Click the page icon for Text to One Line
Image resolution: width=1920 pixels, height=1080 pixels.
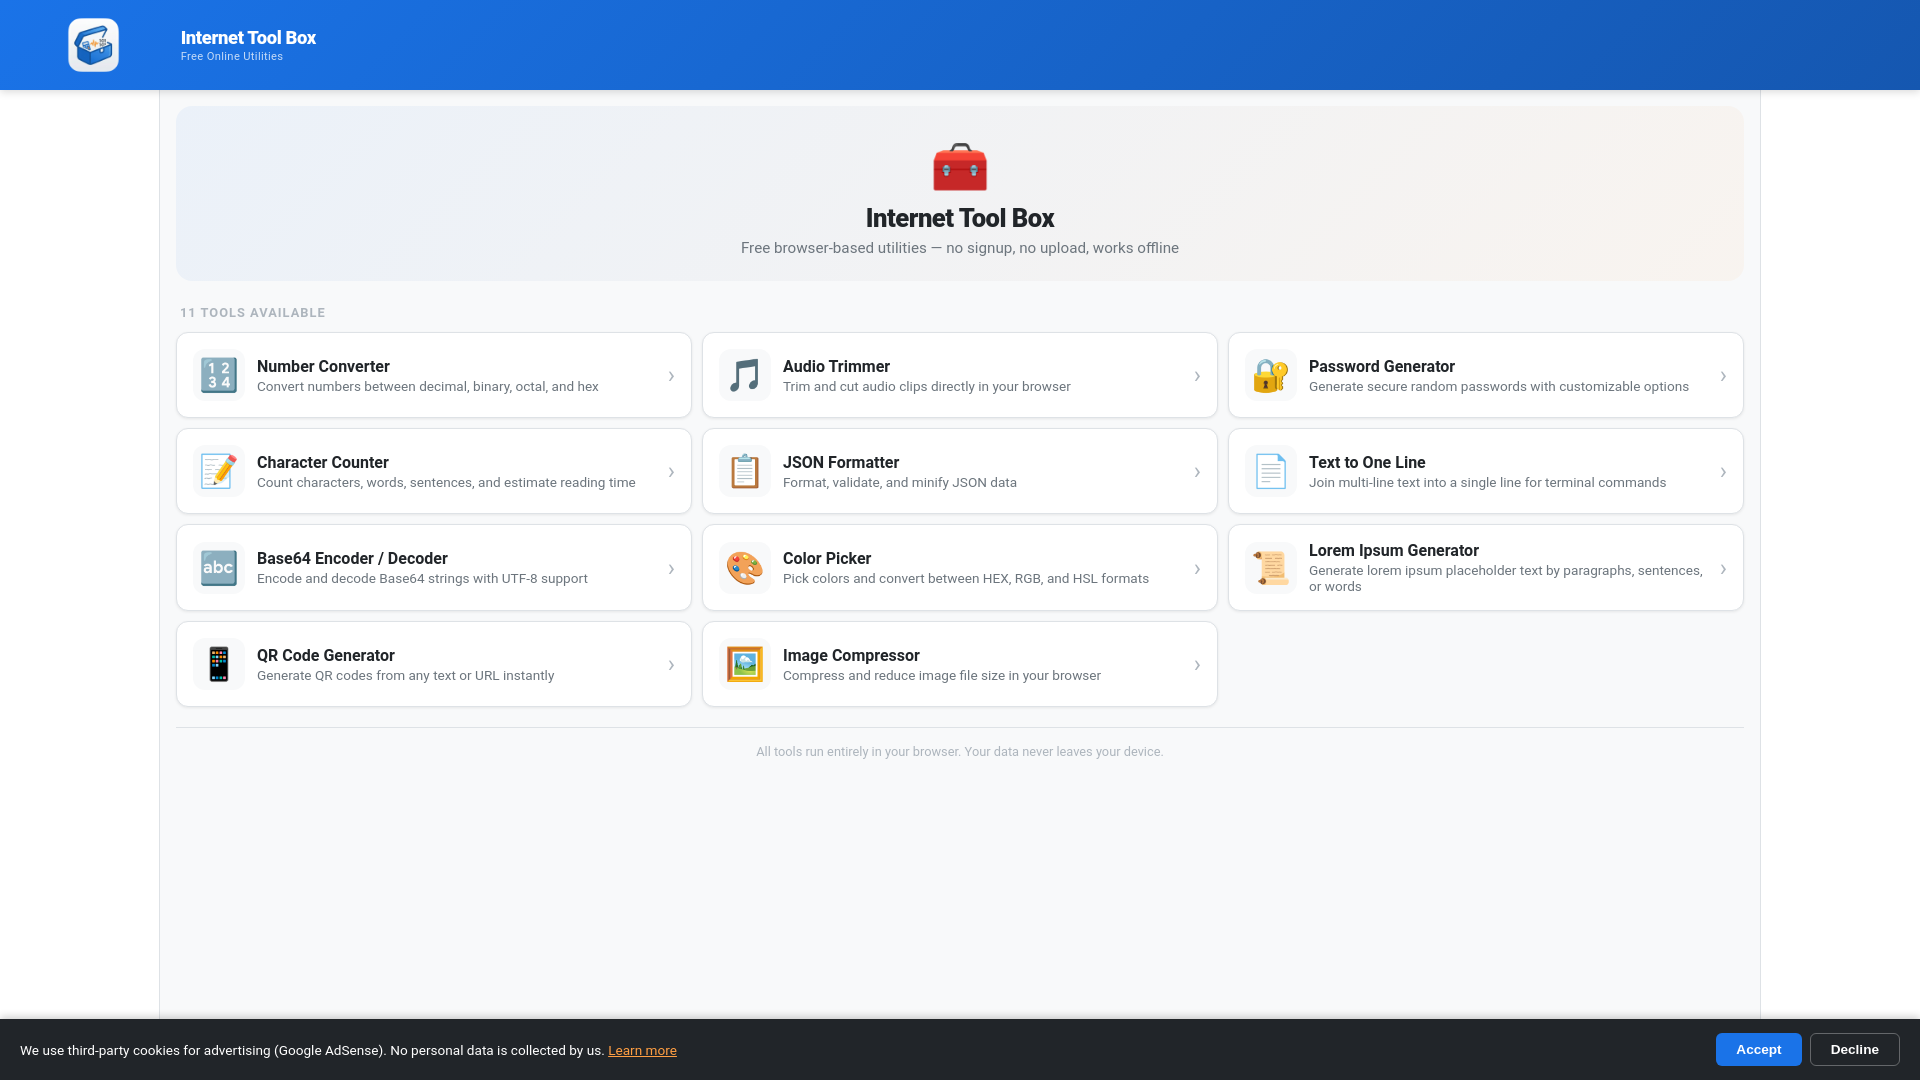pyautogui.click(x=1271, y=471)
